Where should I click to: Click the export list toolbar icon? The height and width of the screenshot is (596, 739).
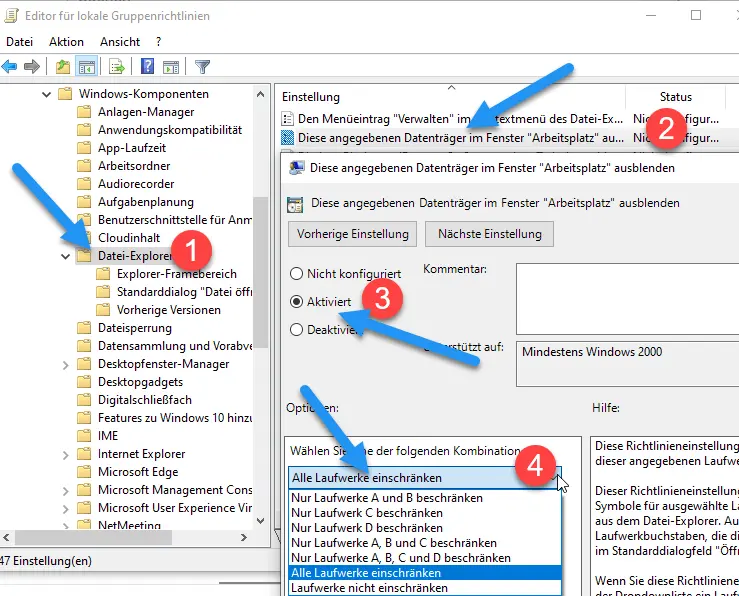tap(117, 67)
